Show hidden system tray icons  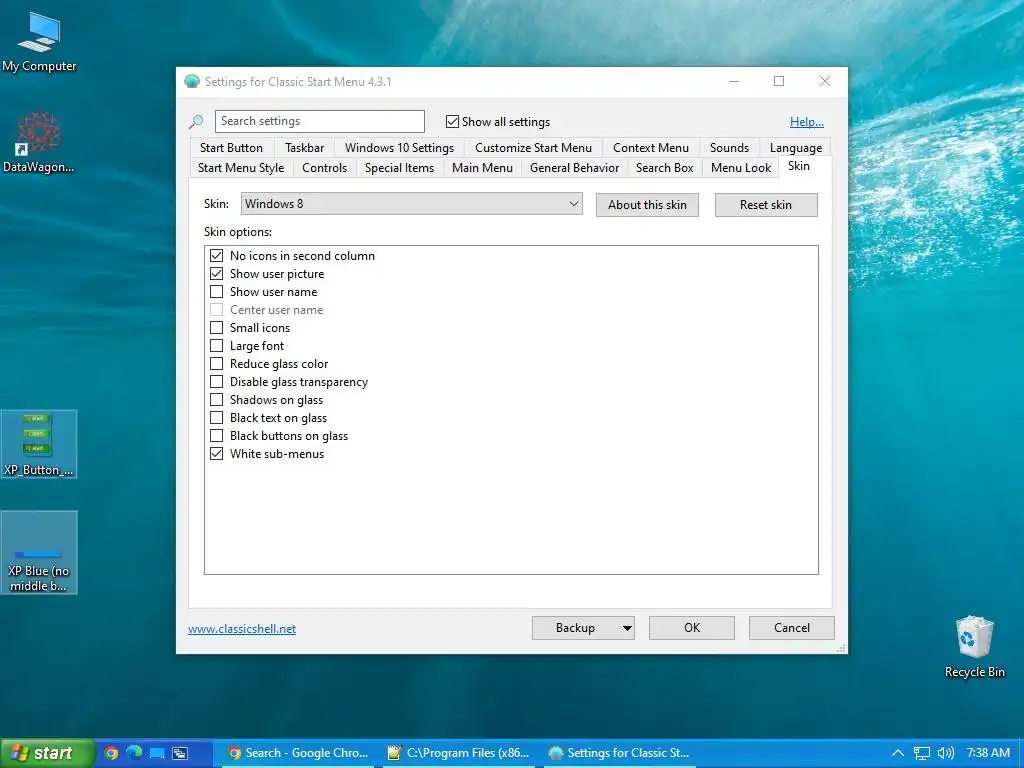(898, 753)
